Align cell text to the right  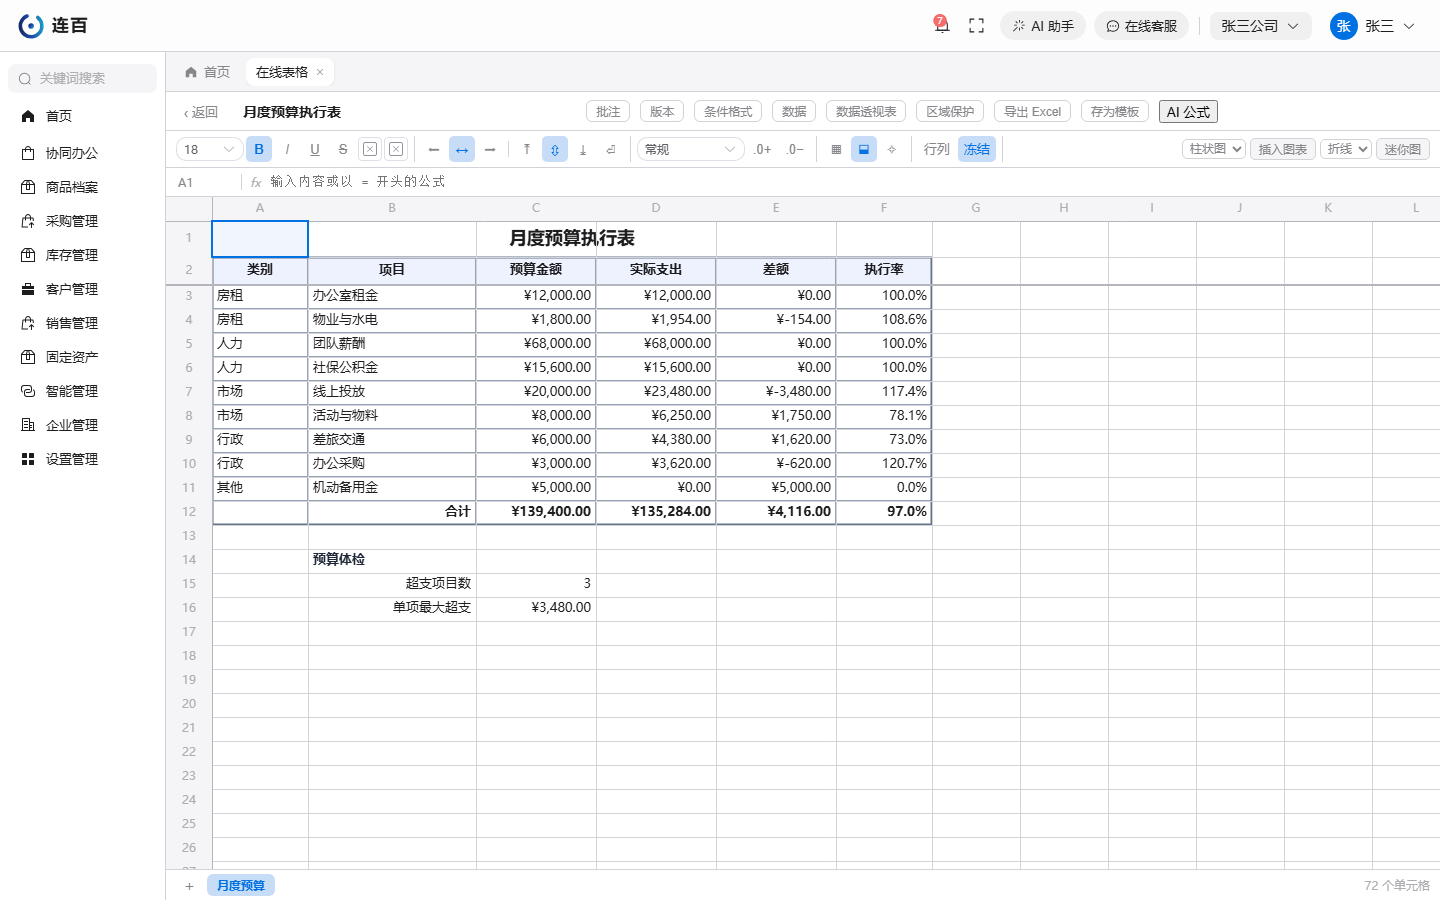pyautogui.click(x=490, y=149)
